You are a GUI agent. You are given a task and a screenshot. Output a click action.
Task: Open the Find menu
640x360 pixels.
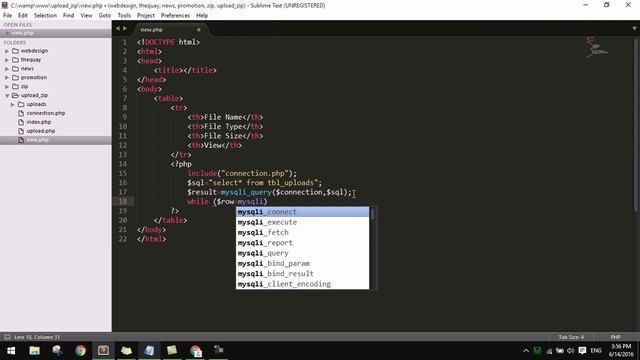click(x=69, y=16)
